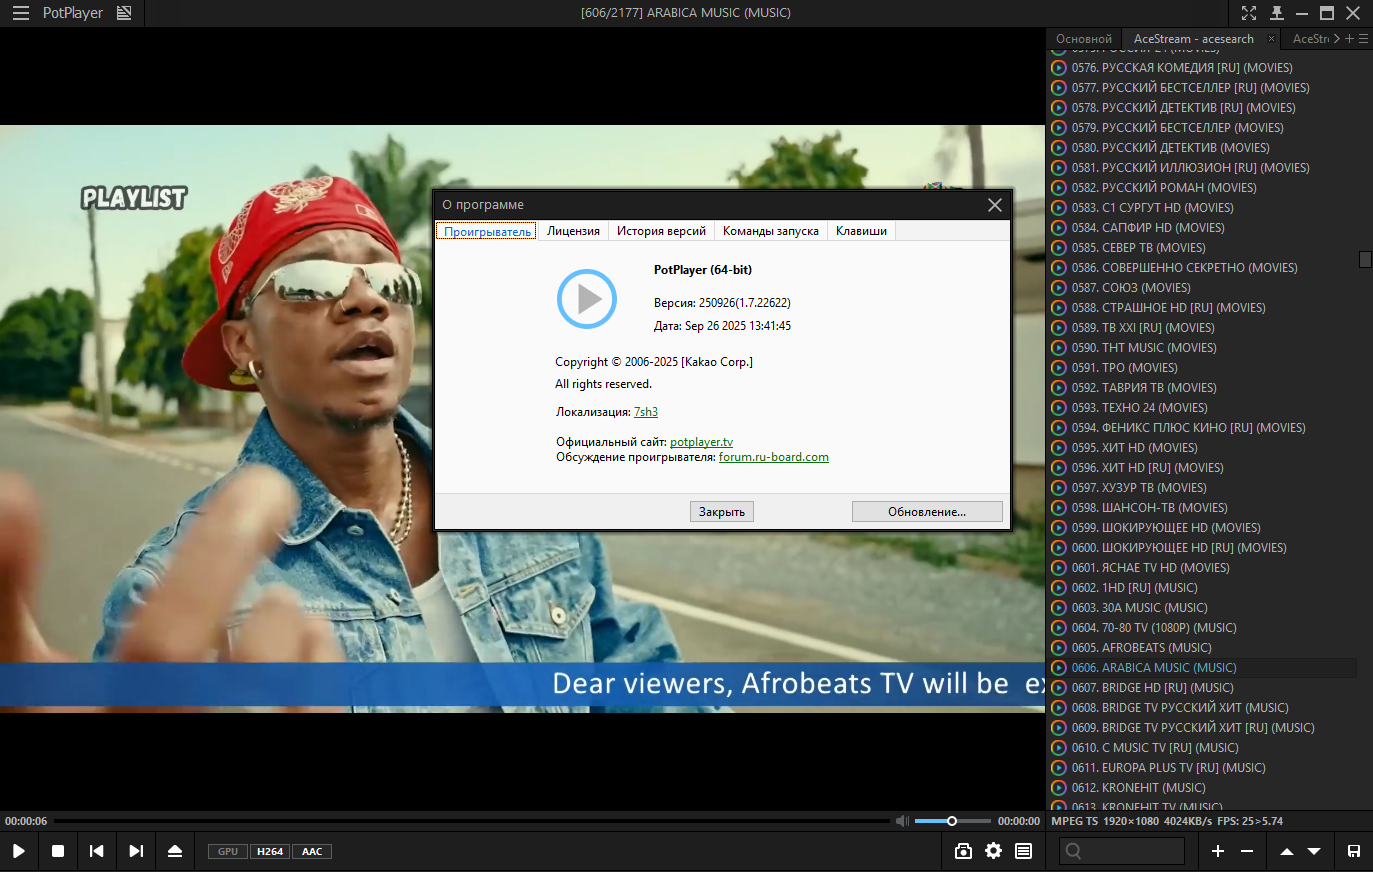
Task: Open the PotPlayer main menu
Action: (20, 13)
